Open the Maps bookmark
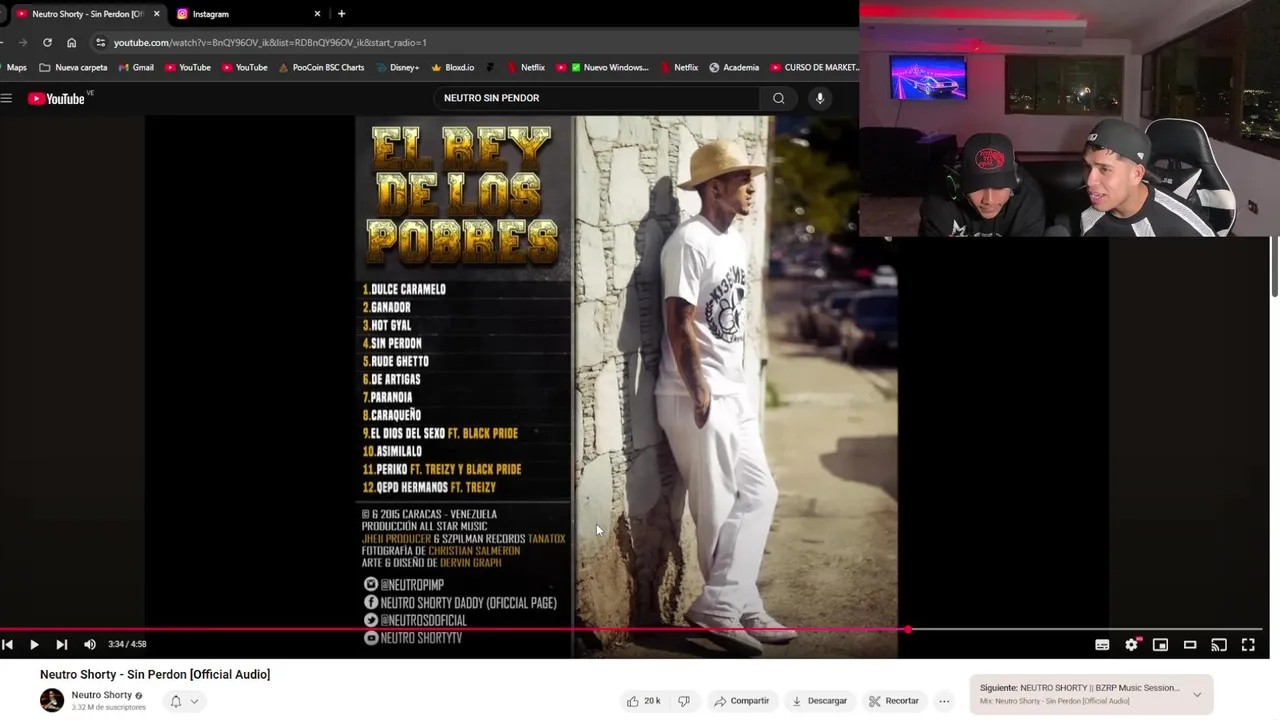Viewport: 1280px width, 720px height. (14, 67)
